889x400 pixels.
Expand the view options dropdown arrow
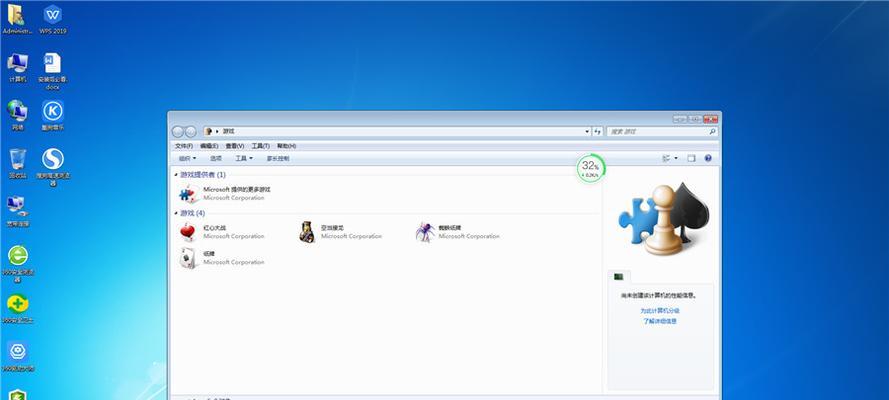point(676,159)
